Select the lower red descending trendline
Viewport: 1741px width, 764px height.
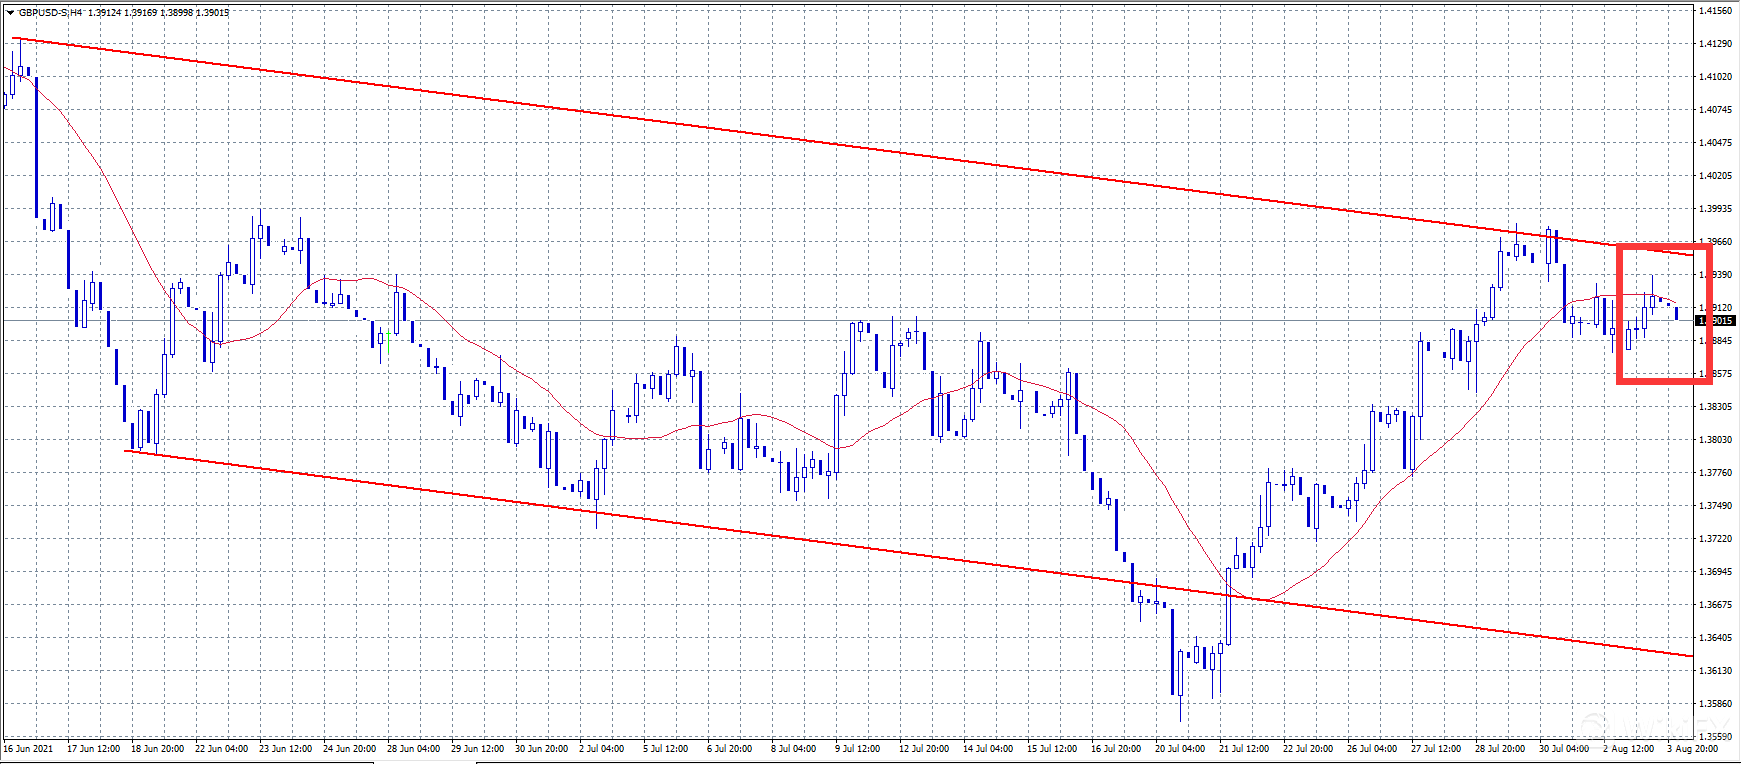pos(910,553)
